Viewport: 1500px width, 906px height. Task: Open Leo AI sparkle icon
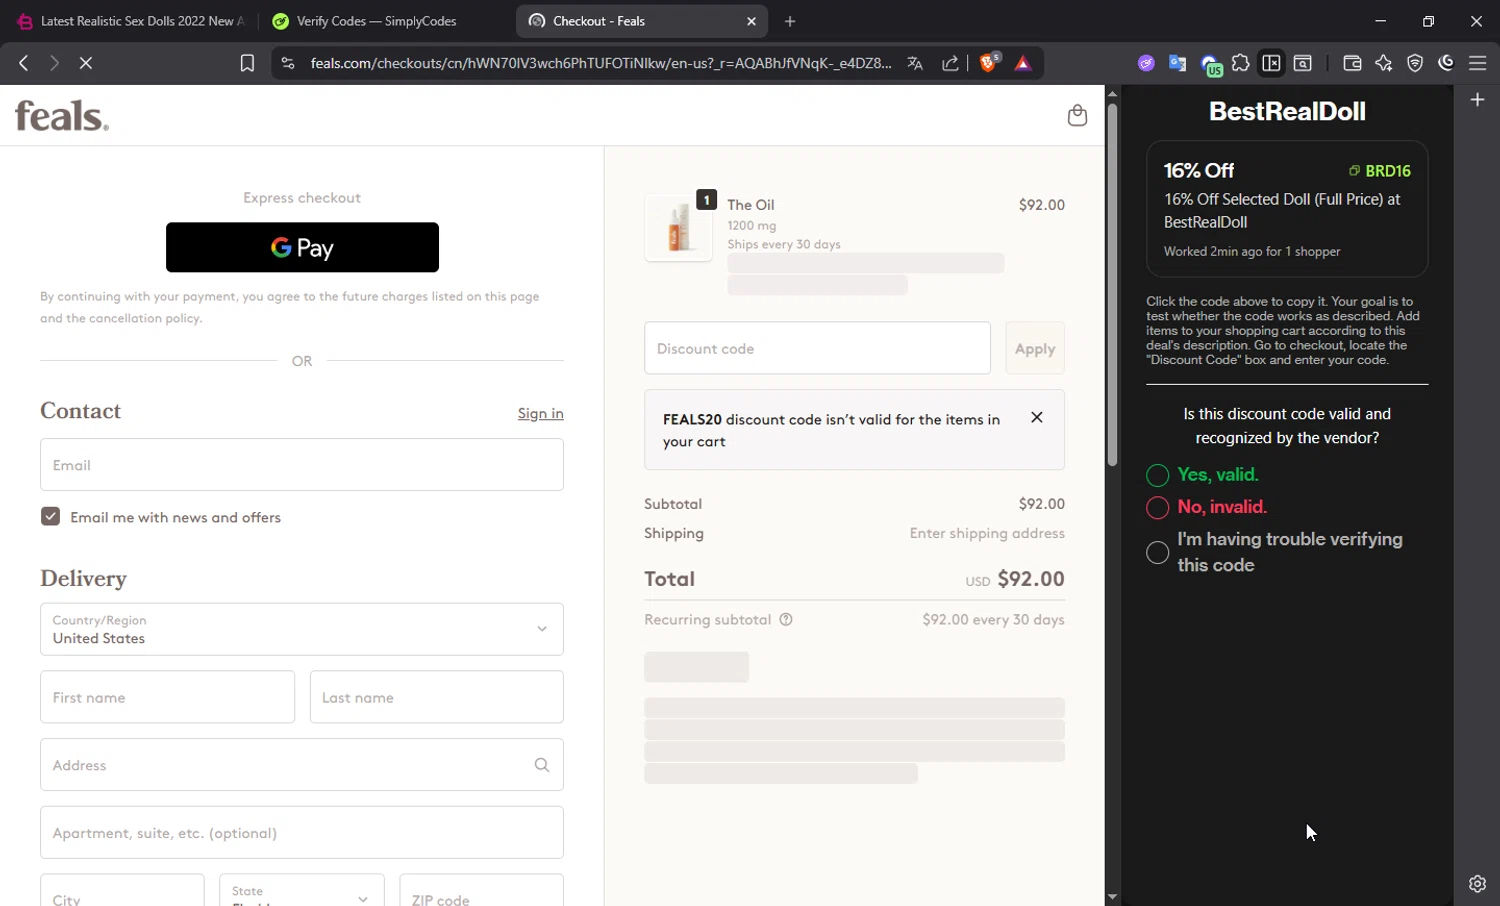[x=1384, y=63]
